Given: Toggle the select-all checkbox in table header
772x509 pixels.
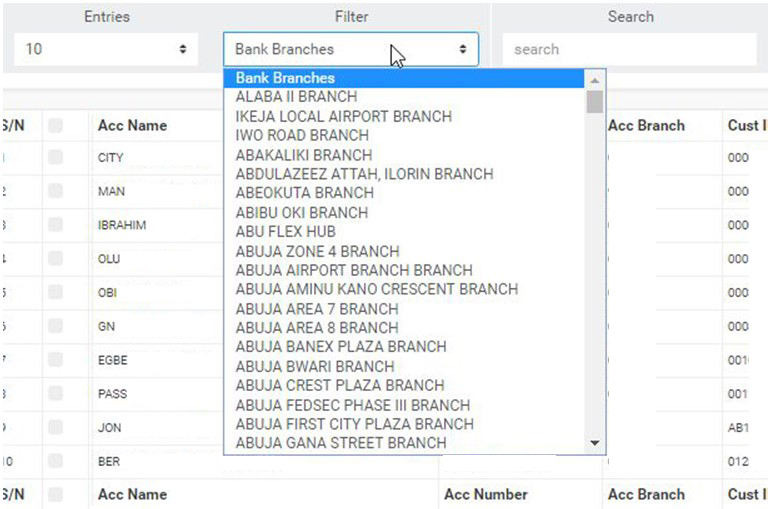Looking at the screenshot, I should click(x=55, y=126).
